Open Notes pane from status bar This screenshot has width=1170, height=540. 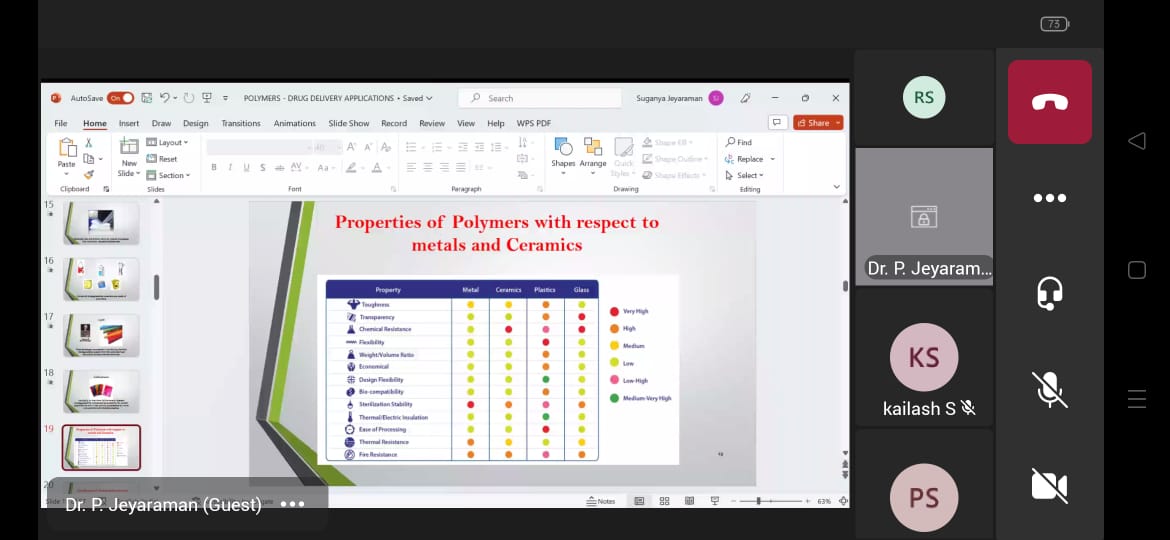coord(601,501)
